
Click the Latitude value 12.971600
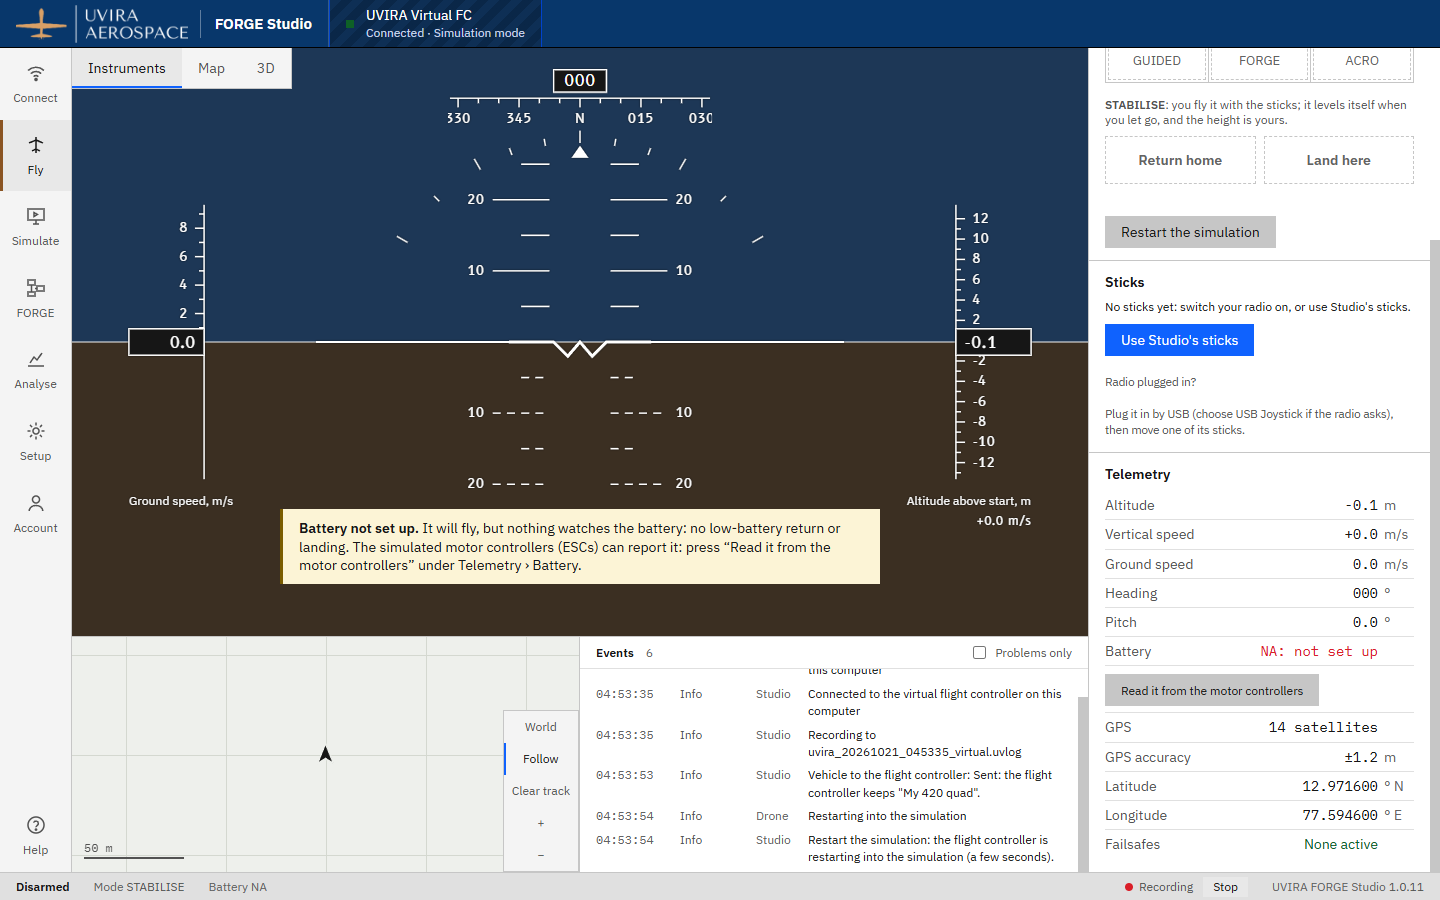[x=1340, y=787]
